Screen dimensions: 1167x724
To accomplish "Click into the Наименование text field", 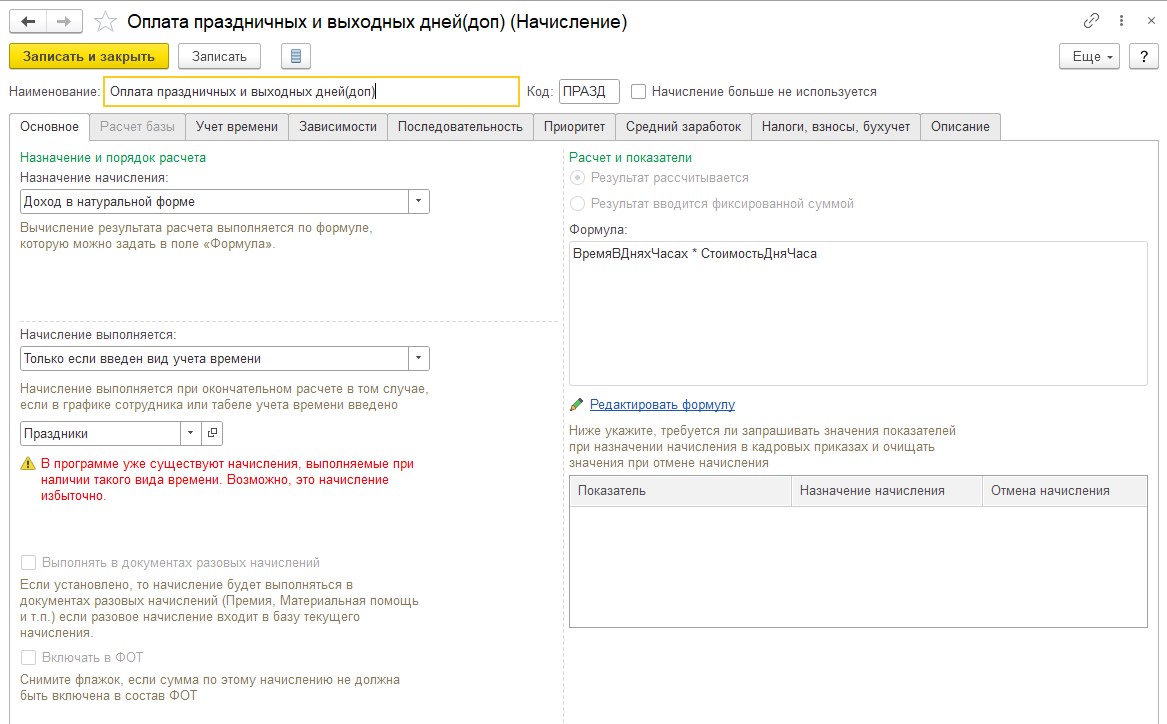I will click(311, 91).
